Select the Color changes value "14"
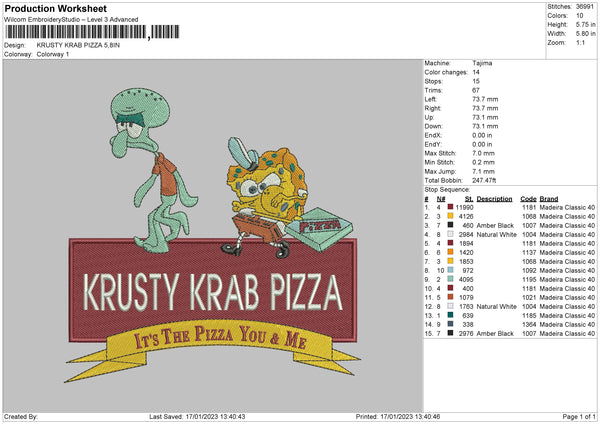Viewport: 600px width, 424px height. coord(476,72)
